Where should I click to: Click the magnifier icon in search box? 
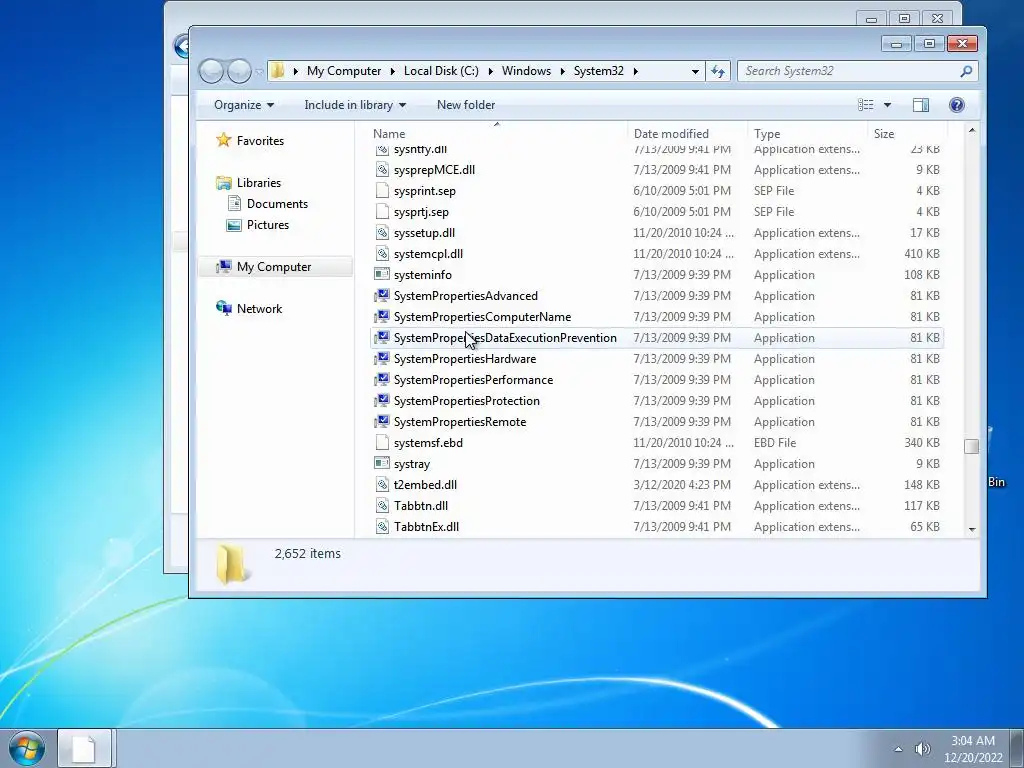pos(966,71)
